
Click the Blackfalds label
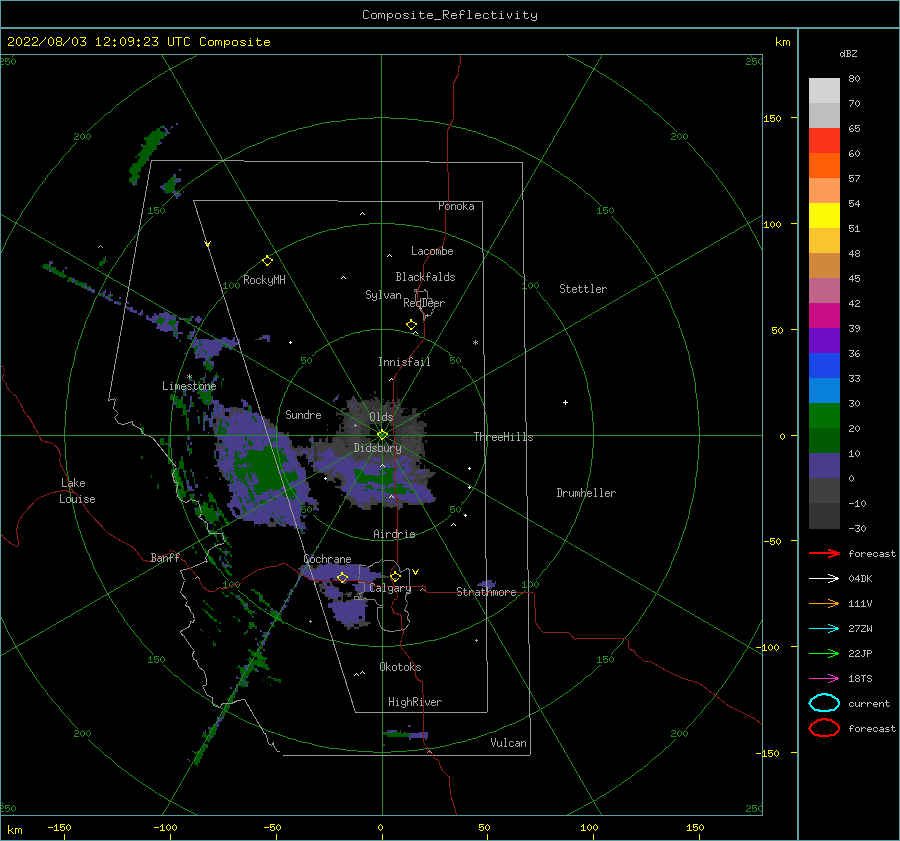[425, 277]
